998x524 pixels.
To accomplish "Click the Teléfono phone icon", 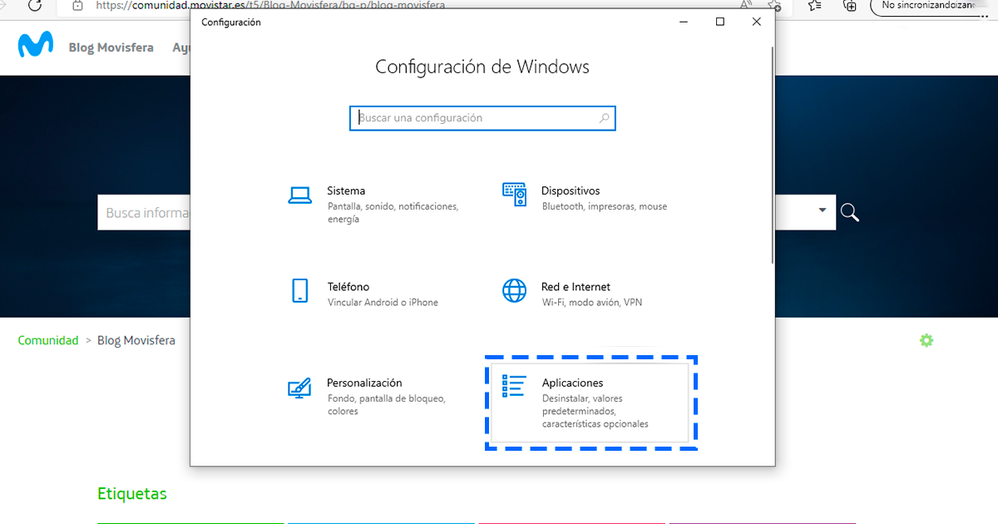I will coord(300,291).
